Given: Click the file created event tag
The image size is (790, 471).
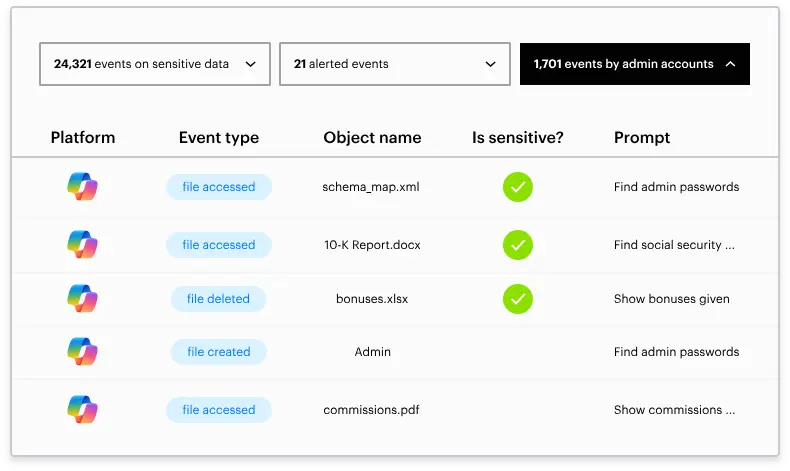Looking at the screenshot, I should 218,352.
